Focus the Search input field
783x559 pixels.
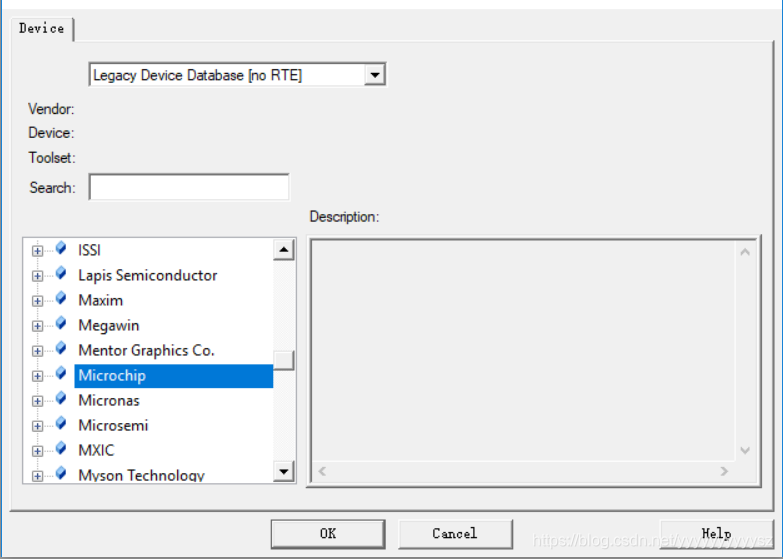189,187
